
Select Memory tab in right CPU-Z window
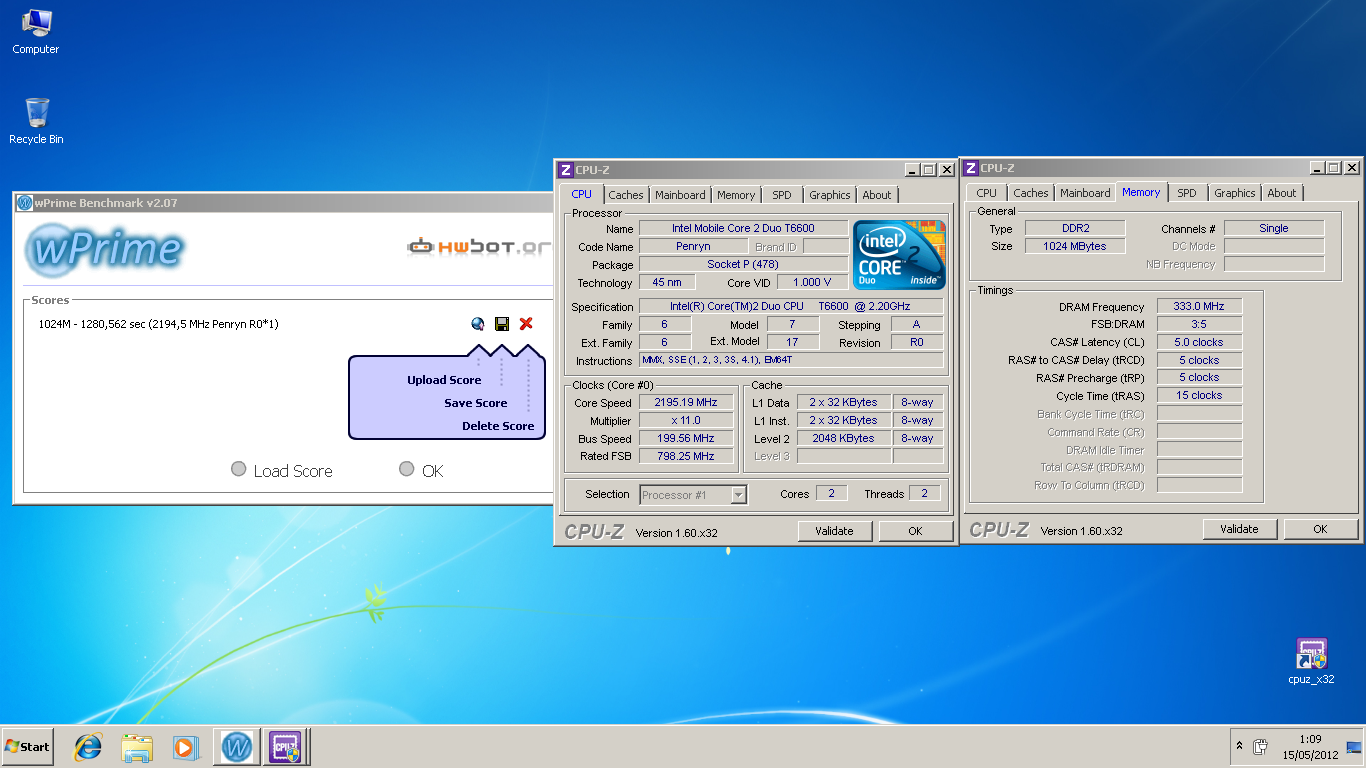[x=1141, y=192]
